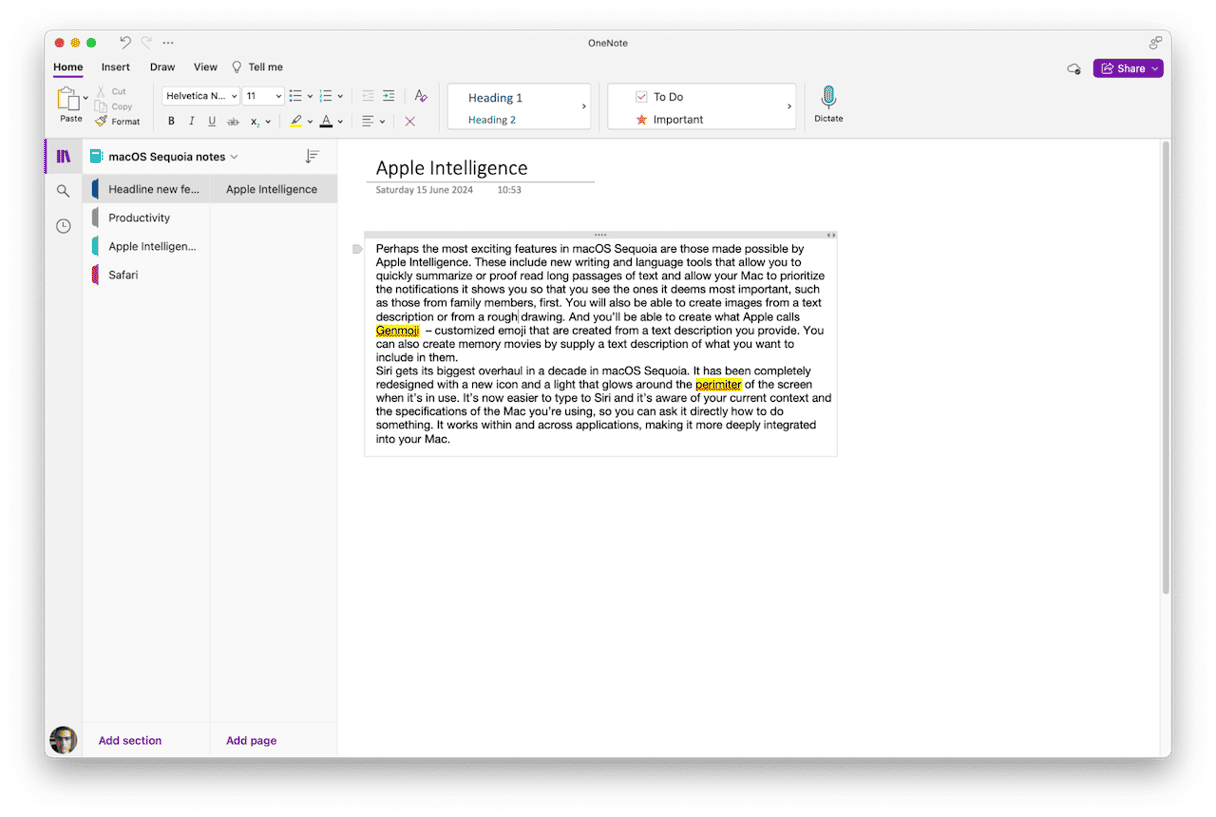Expand the subscript options arrow
This screenshot has width=1216, height=817.
[x=268, y=122]
